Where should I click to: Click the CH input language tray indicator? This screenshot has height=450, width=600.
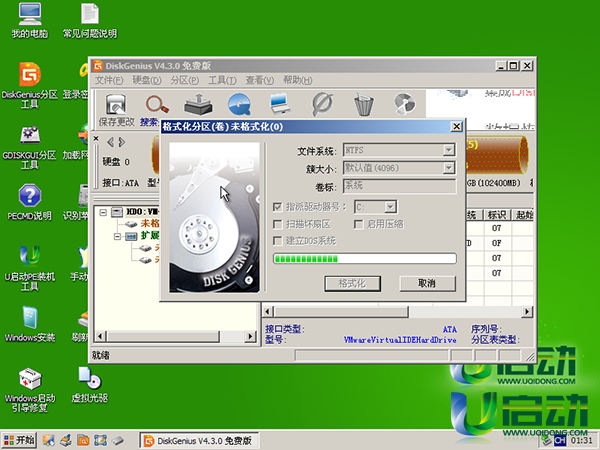pyautogui.click(x=560, y=441)
